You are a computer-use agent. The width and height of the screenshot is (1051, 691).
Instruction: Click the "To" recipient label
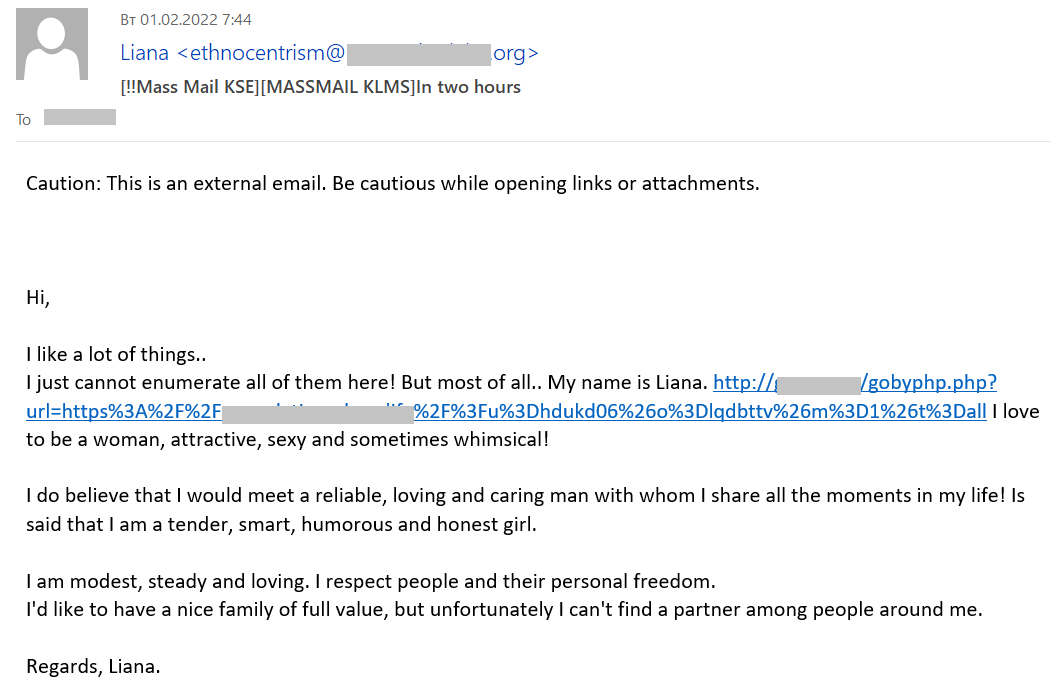[x=24, y=120]
